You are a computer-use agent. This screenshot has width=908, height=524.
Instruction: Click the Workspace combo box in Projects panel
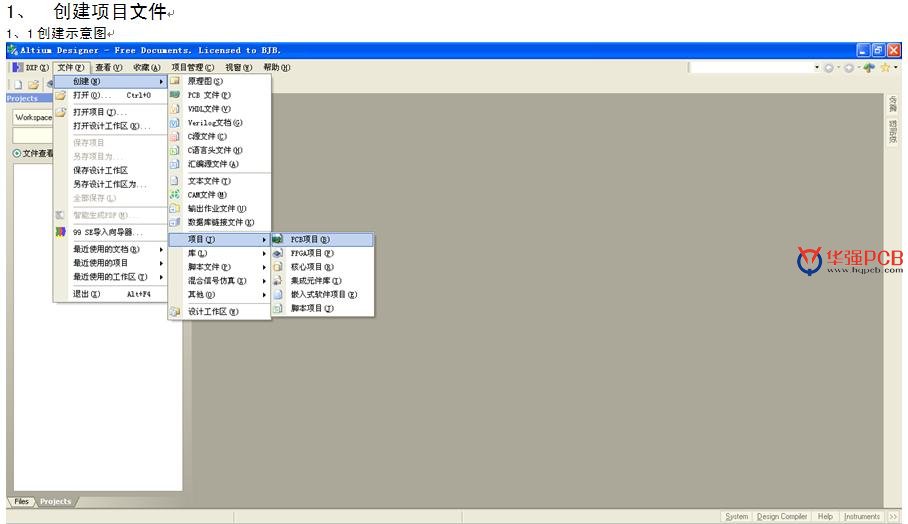pos(33,117)
